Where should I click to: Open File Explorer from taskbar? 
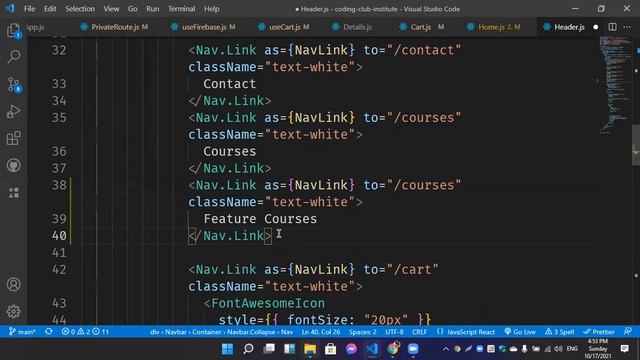click(x=310, y=349)
